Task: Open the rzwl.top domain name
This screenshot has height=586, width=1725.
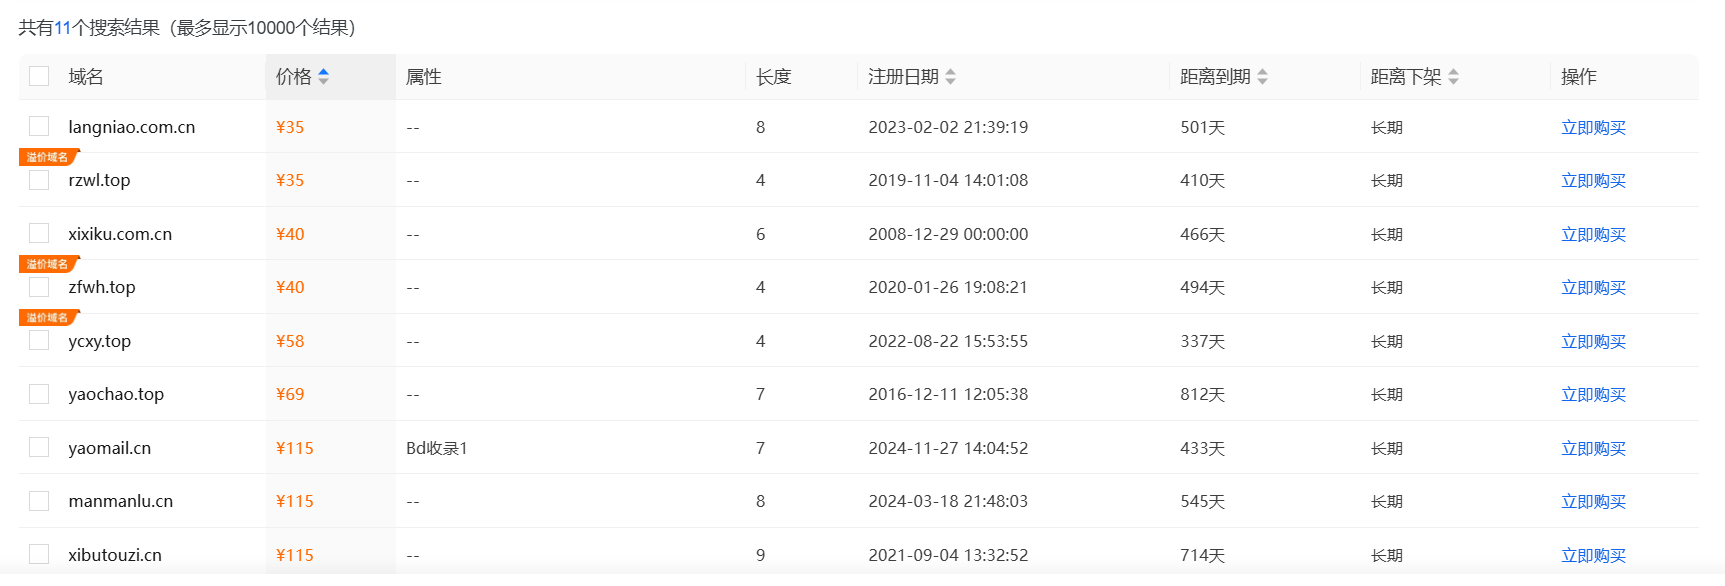Action: pos(99,180)
